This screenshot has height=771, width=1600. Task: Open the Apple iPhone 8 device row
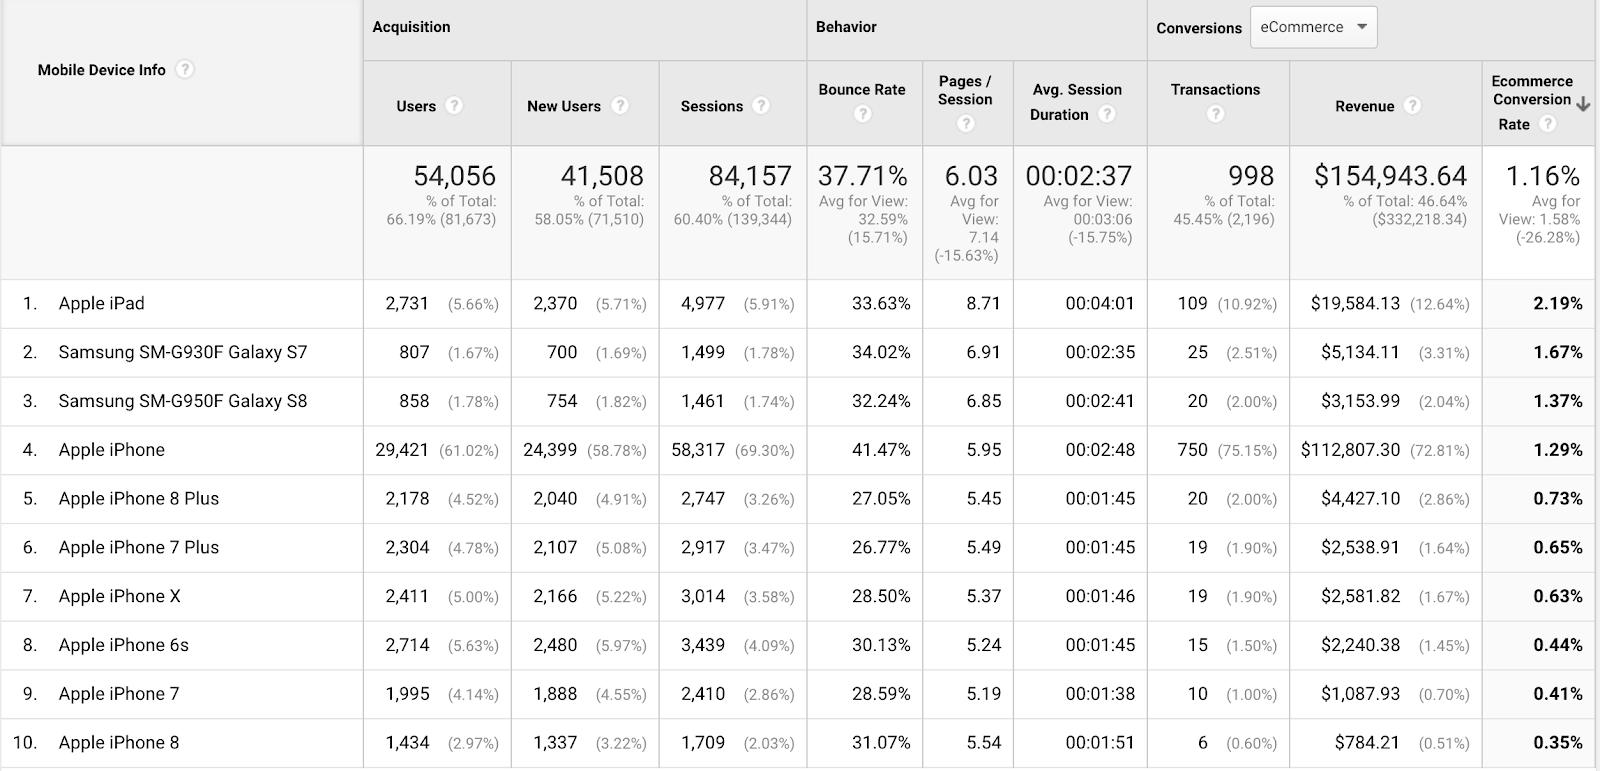[119, 742]
